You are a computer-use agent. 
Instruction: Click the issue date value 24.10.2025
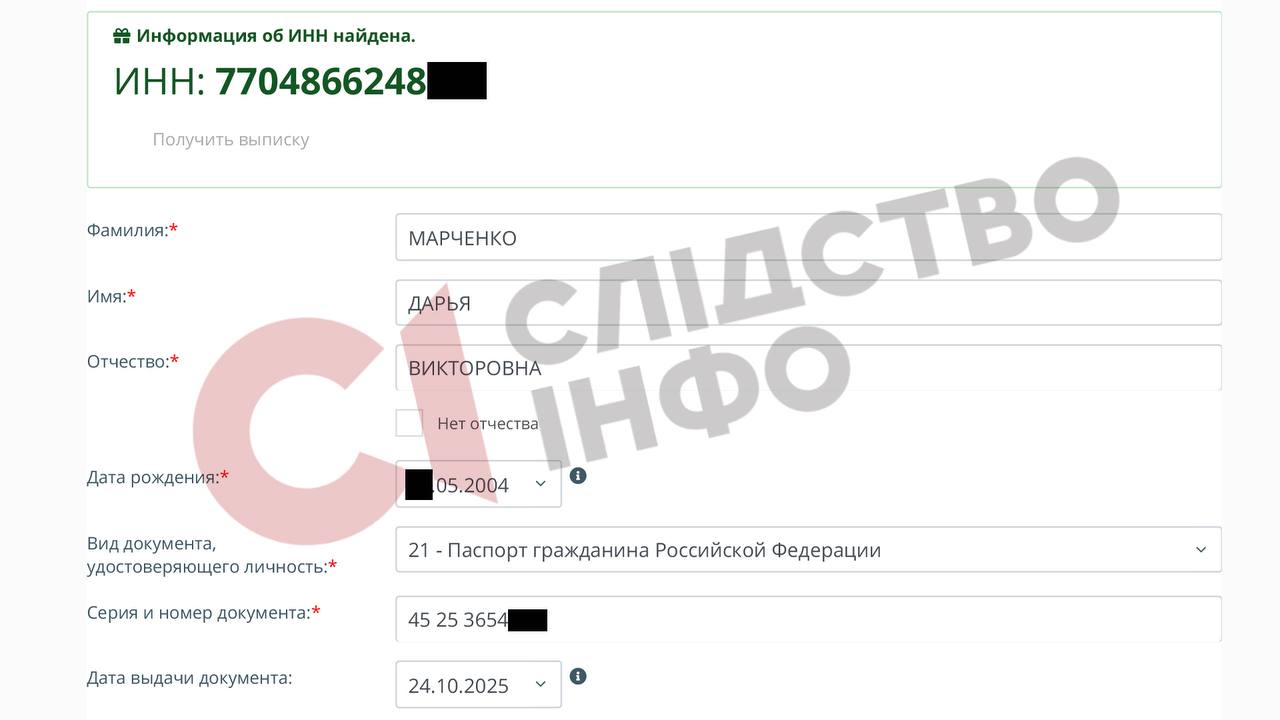pyautogui.click(x=458, y=685)
